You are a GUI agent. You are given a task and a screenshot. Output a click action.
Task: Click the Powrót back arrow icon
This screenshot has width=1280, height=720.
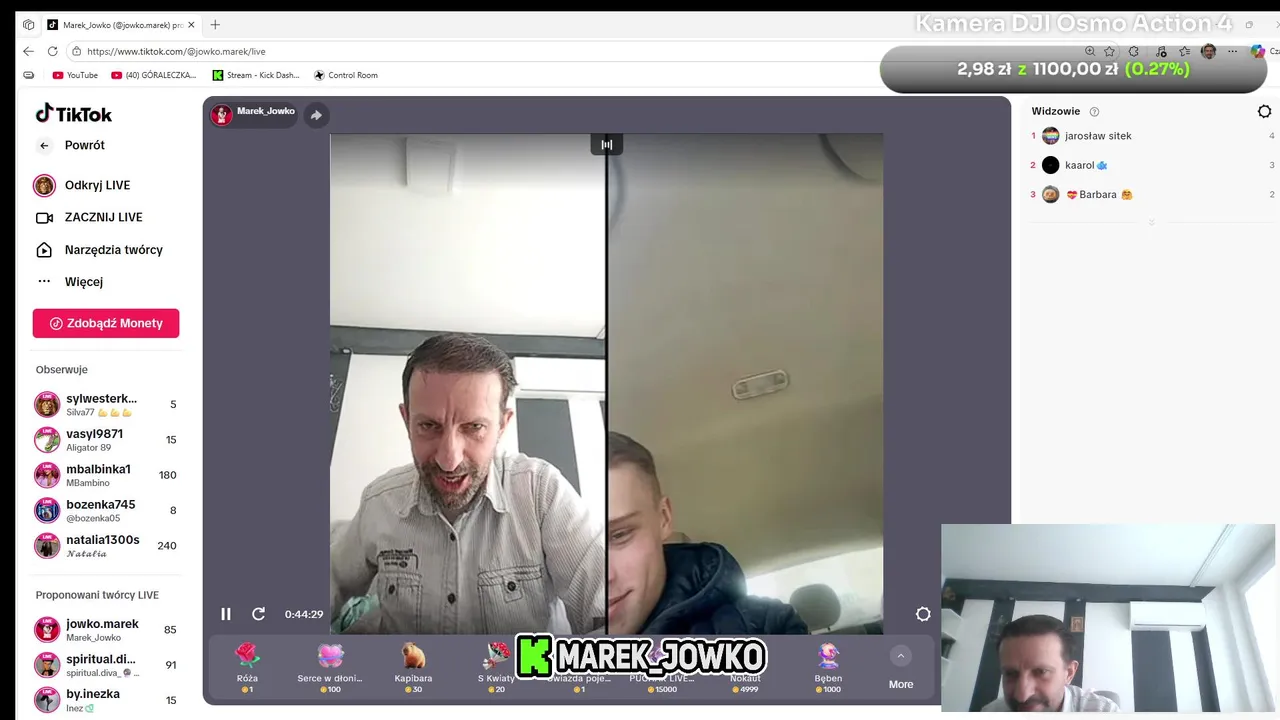(x=44, y=146)
